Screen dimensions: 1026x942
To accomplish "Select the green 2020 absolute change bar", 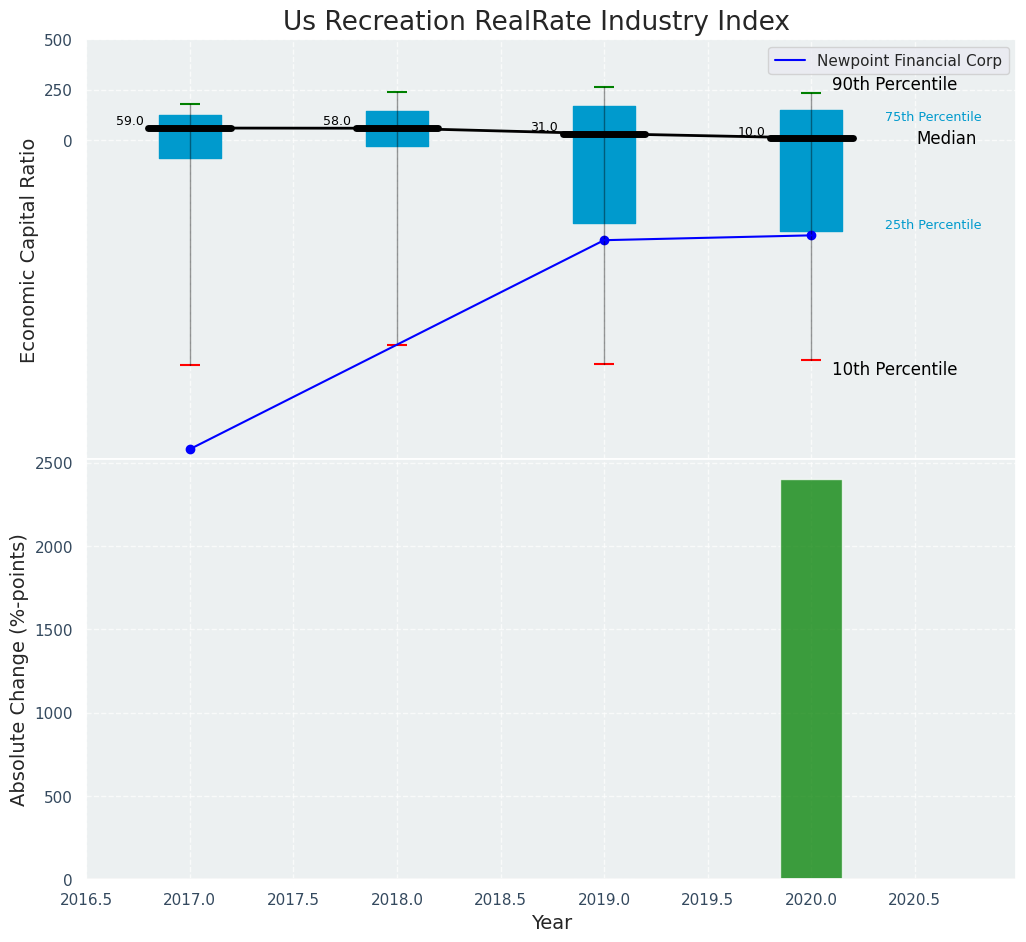I will [811, 680].
